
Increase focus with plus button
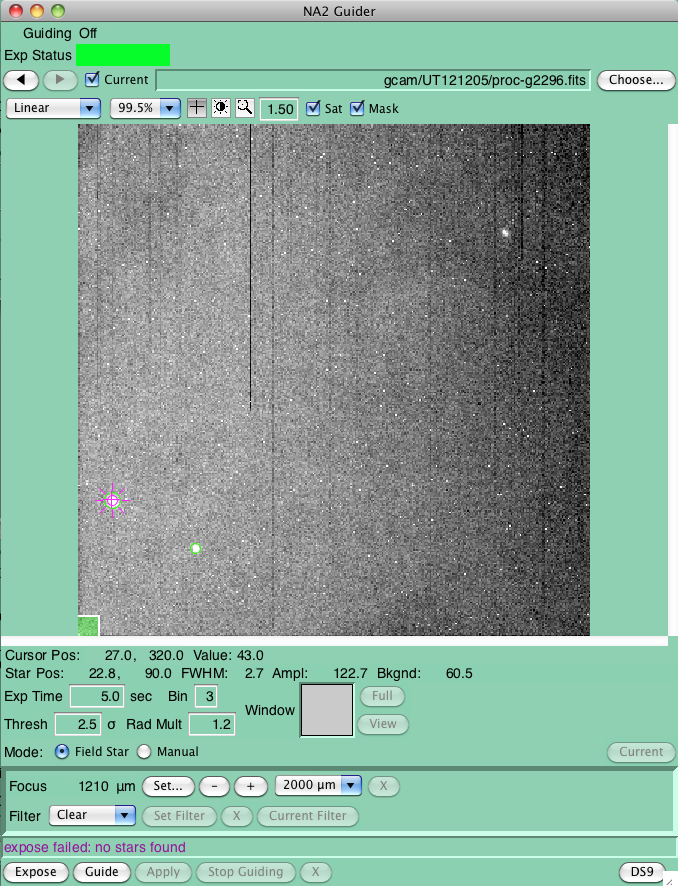pyautogui.click(x=250, y=786)
